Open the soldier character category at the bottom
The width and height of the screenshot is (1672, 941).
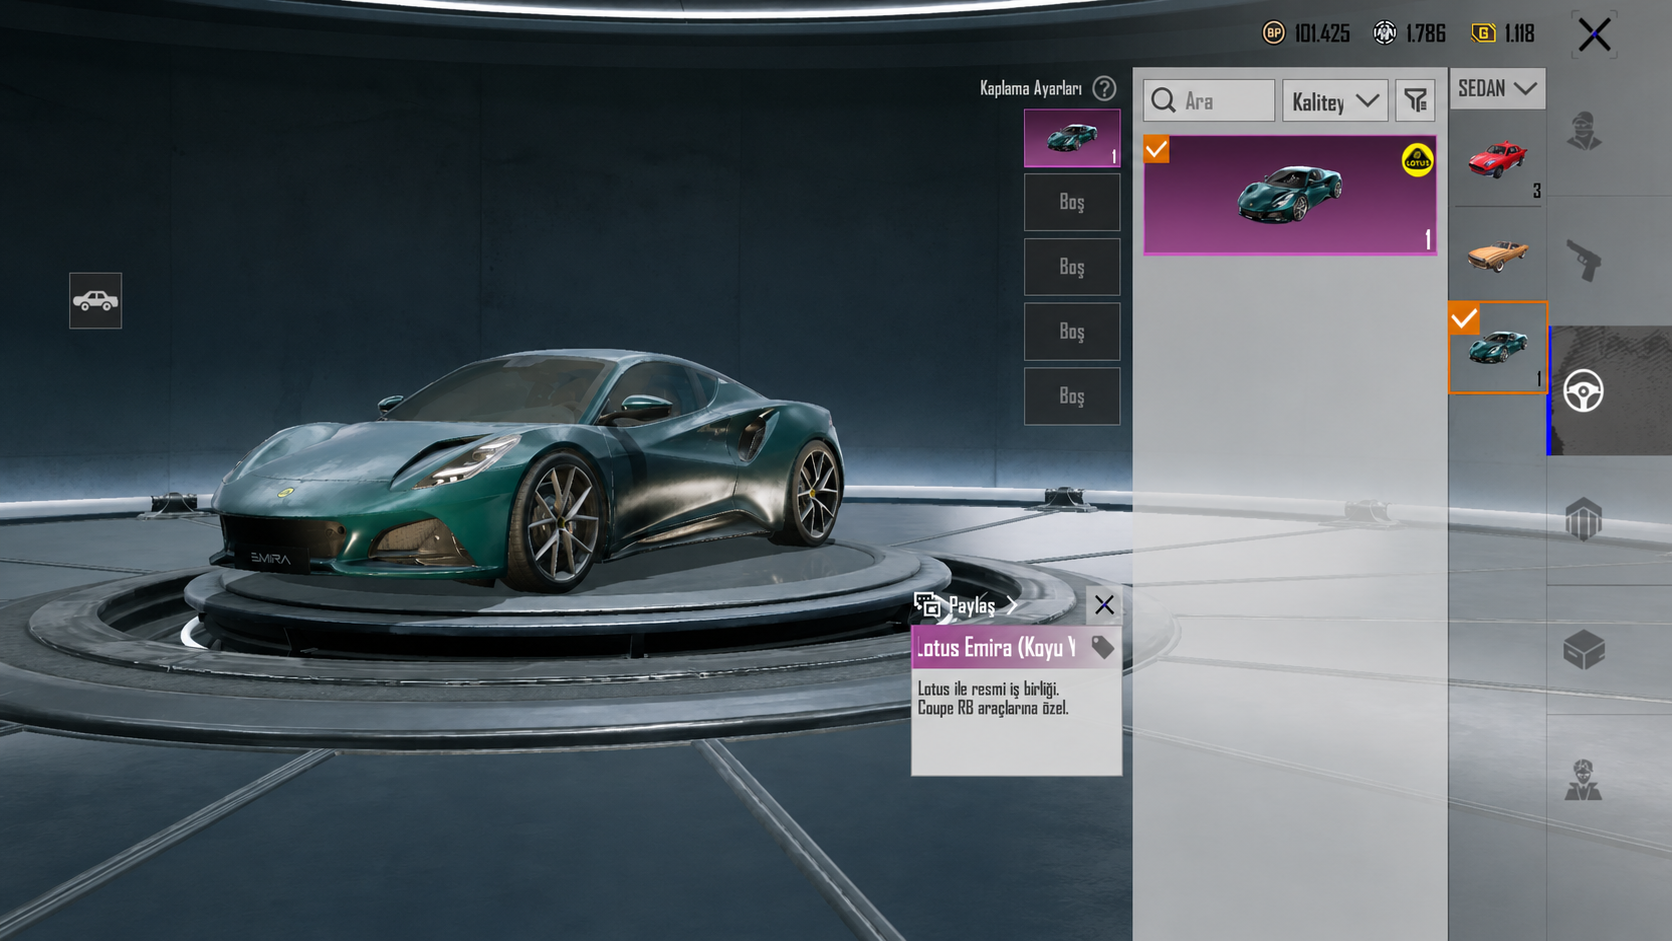(x=1584, y=780)
